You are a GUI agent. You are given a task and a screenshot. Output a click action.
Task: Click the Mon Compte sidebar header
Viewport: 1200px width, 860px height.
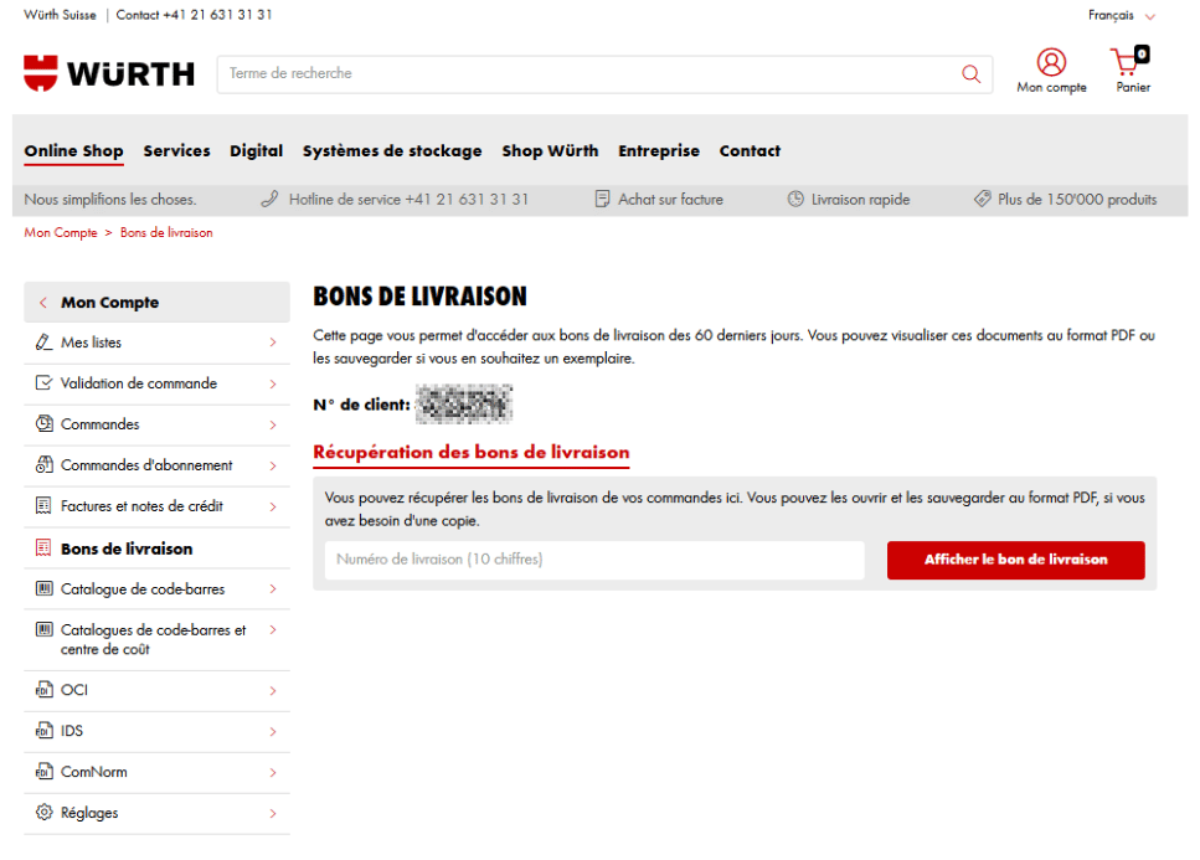pos(157,302)
